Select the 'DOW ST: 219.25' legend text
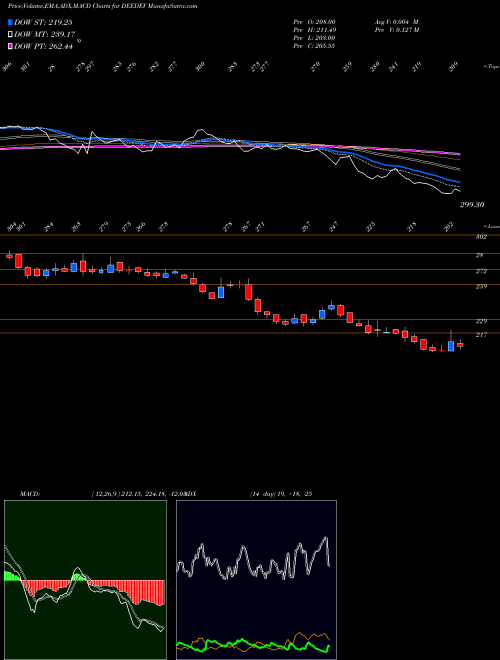Screen dimensions: 500x660 click(x=43, y=22)
